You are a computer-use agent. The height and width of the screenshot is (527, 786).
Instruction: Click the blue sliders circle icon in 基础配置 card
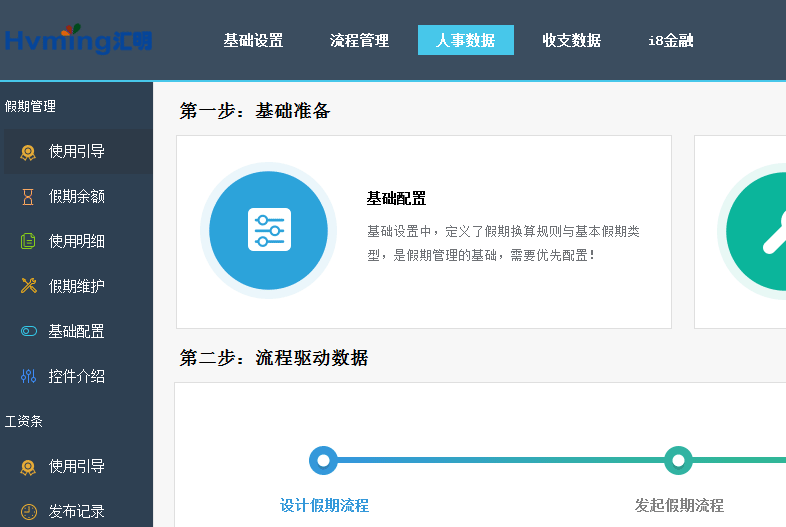tap(268, 230)
